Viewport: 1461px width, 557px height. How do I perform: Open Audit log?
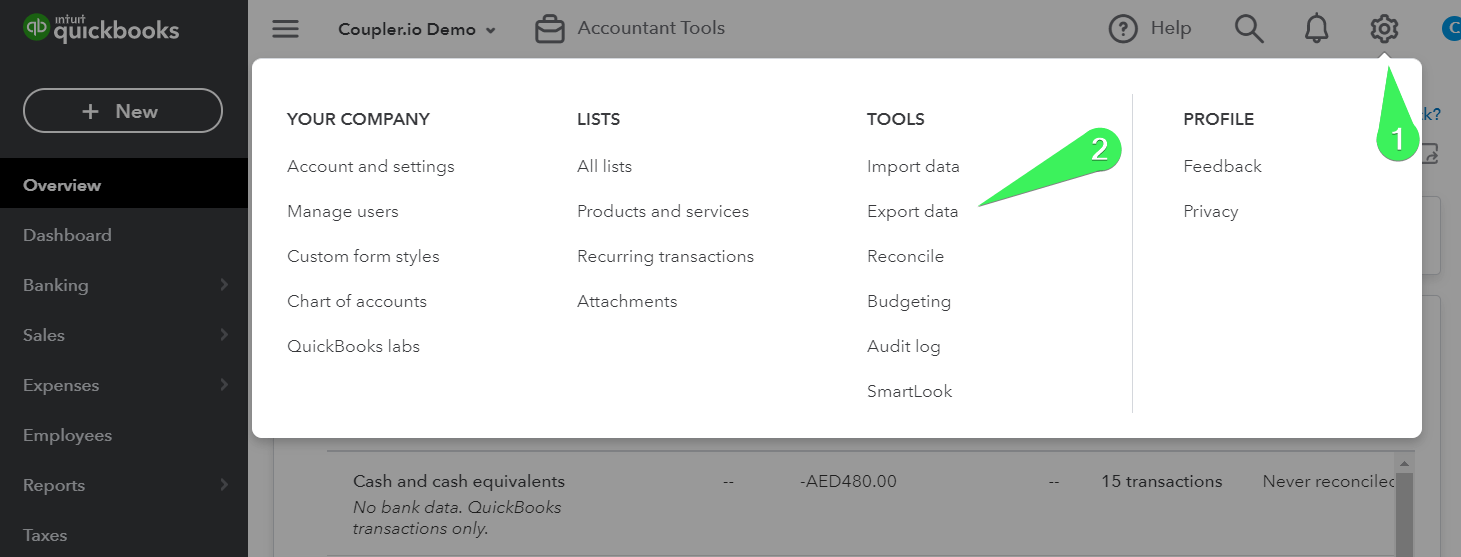coord(904,346)
